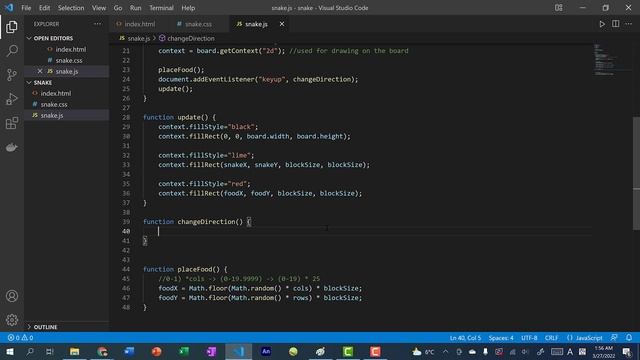Open the Docker view in activity bar
This screenshot has width=640, height=360.
[12, 147]
